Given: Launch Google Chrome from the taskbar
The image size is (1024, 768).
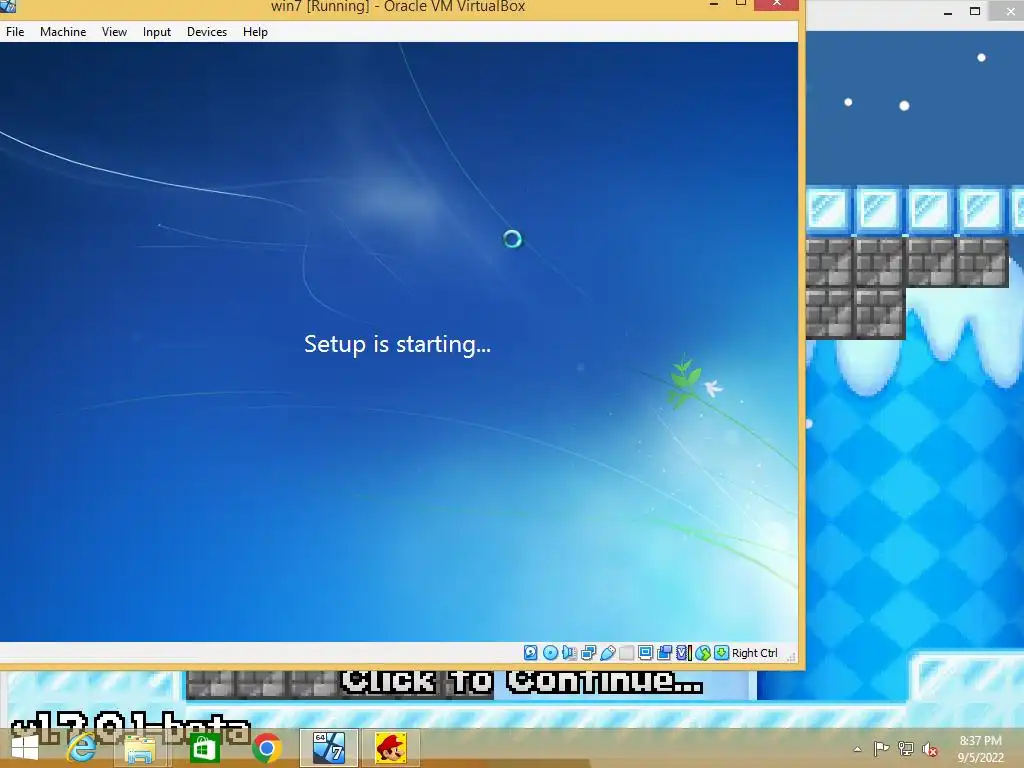Looking at the screenshot, I should point(266,748).
